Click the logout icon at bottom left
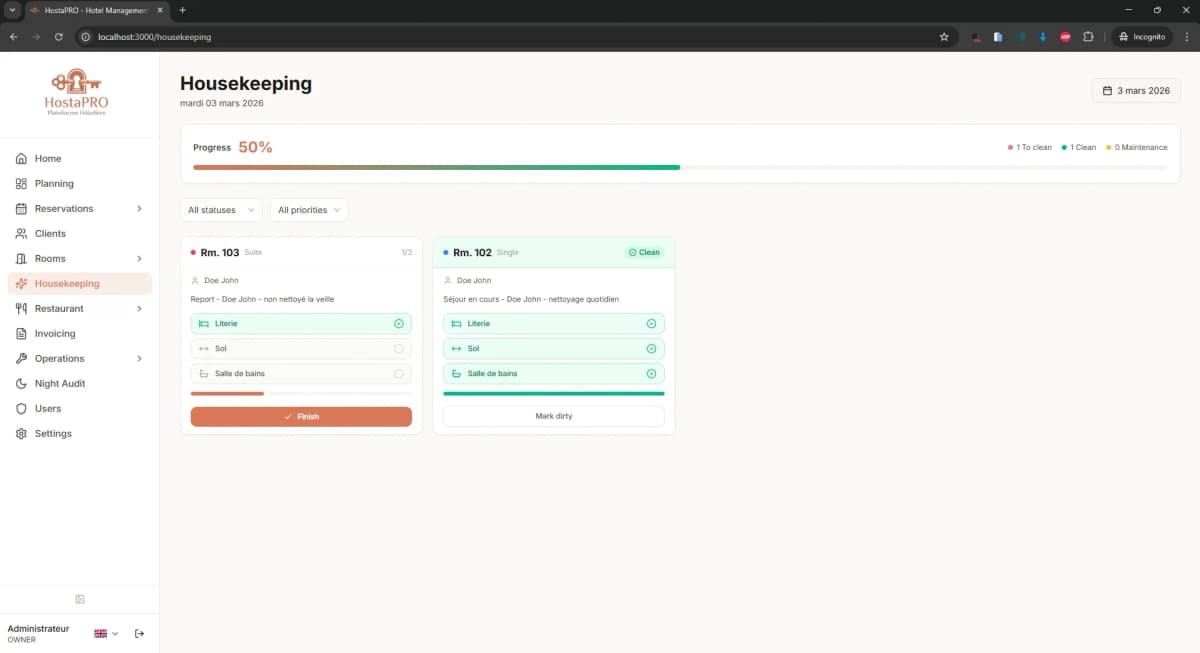 tap(139, 633)
